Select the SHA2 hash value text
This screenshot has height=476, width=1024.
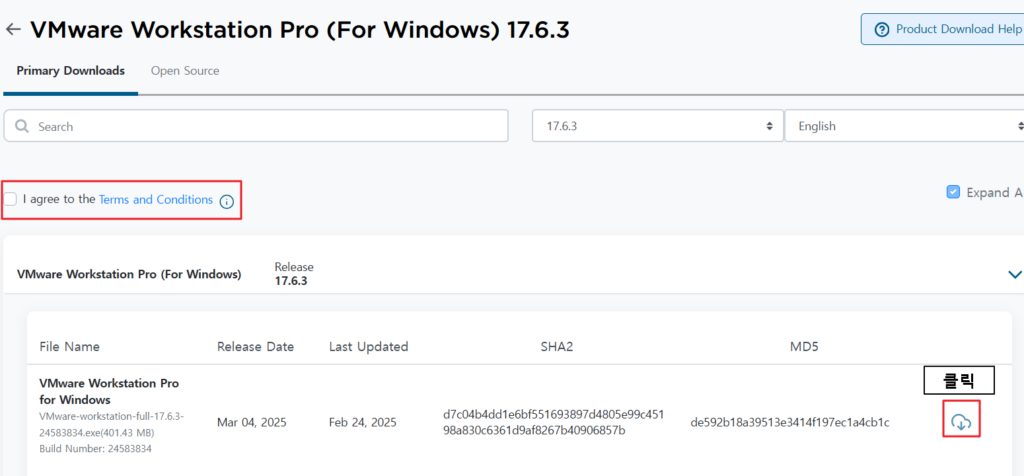[553, 423]
